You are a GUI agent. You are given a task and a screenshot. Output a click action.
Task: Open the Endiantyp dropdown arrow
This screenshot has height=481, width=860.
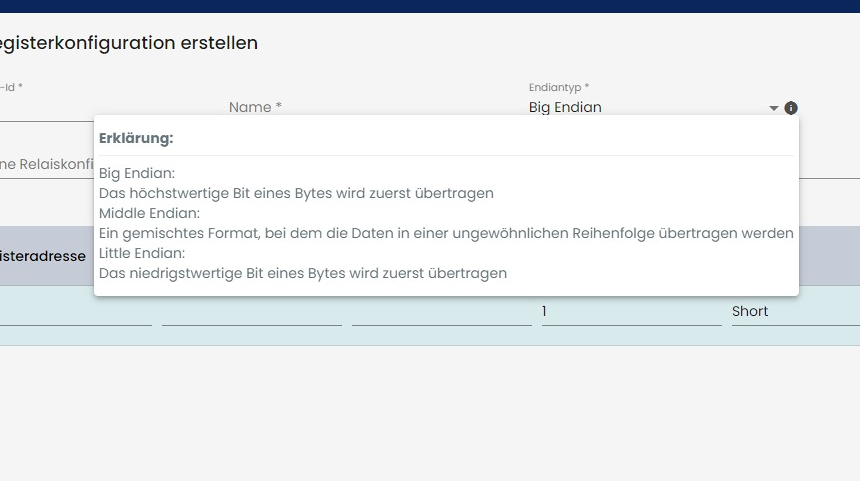[773, 108]
